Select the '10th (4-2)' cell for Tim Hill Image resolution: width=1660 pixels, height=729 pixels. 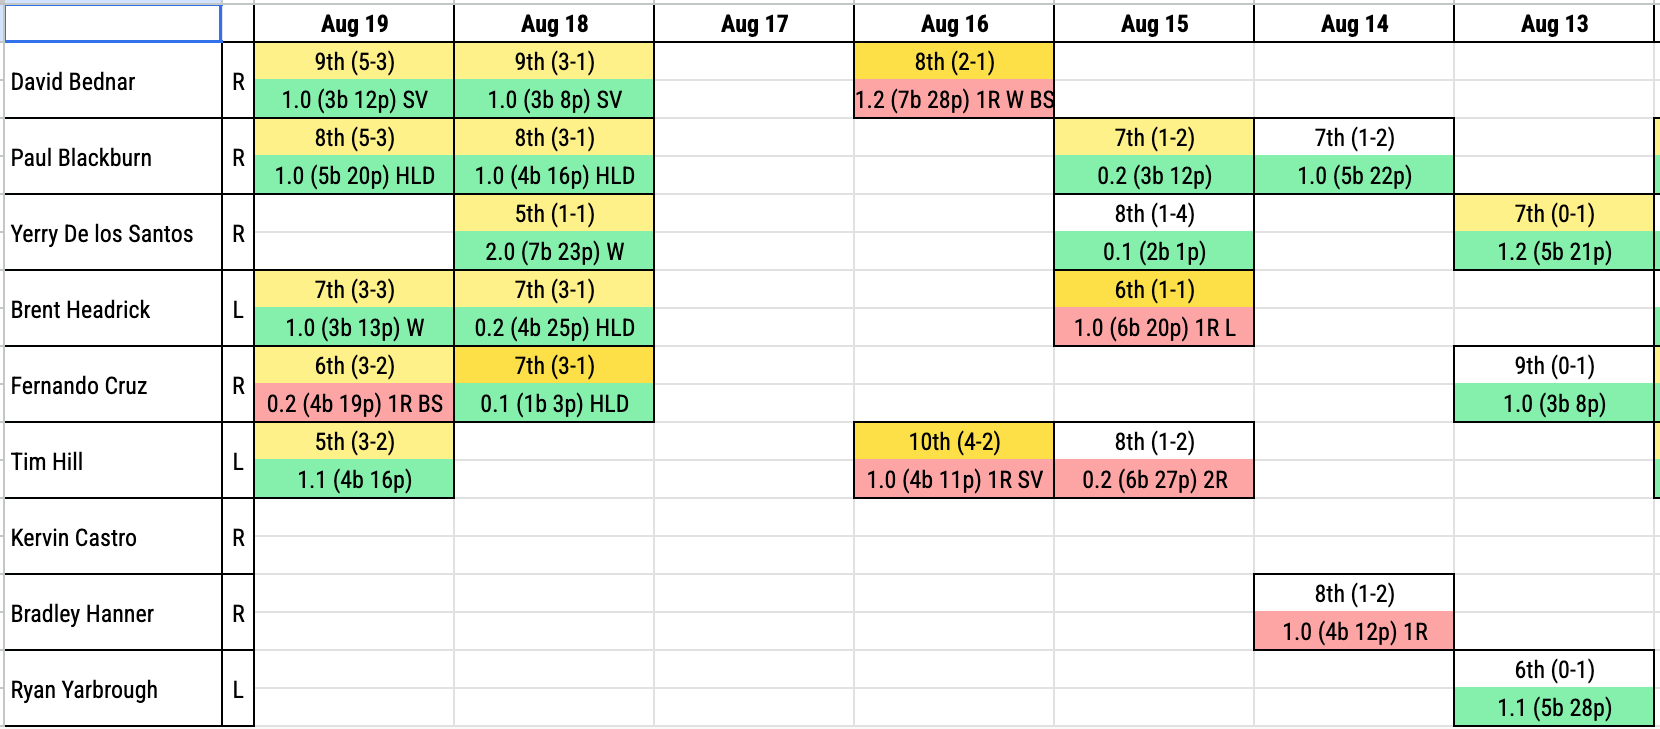pos(954,442)
